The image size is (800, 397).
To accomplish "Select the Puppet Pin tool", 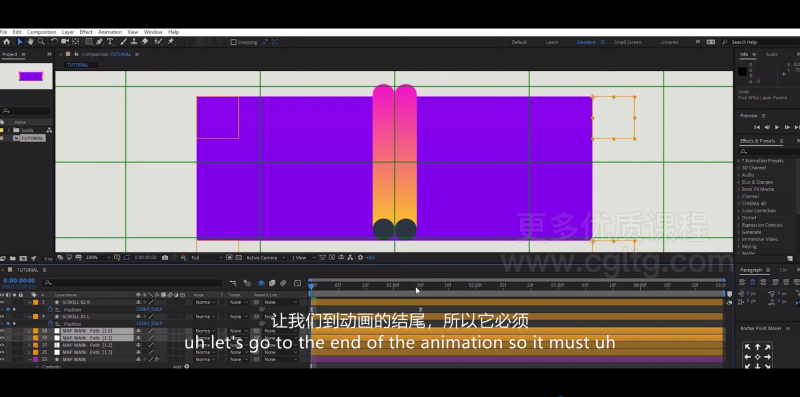I will point(171,42).
